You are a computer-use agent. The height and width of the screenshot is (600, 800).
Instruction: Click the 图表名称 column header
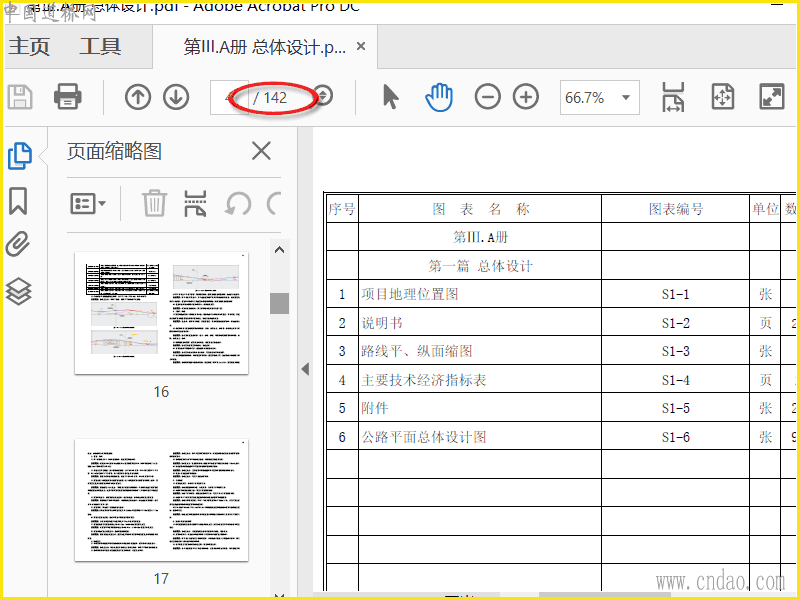coord(480,209)
